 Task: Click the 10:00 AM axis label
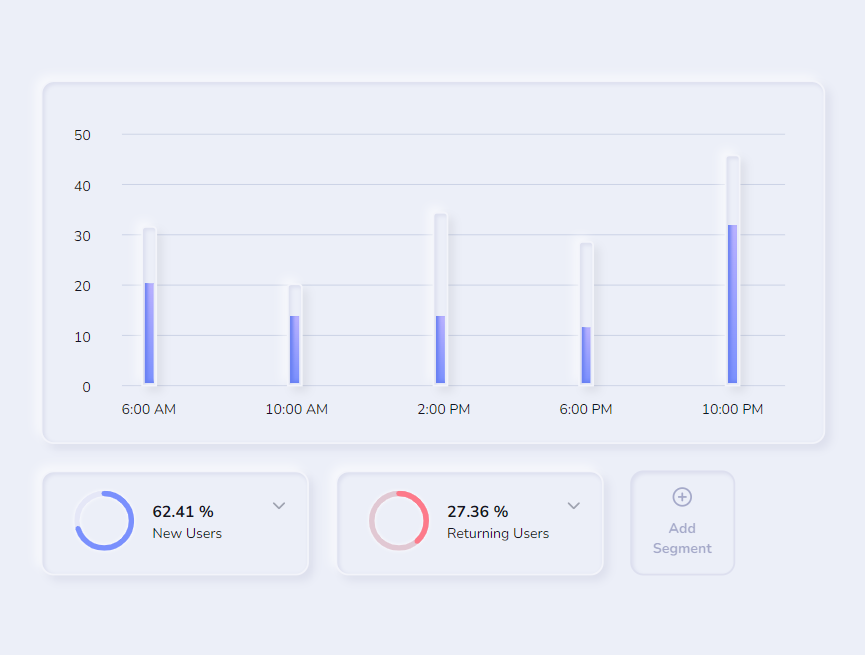tap(297, 409)
